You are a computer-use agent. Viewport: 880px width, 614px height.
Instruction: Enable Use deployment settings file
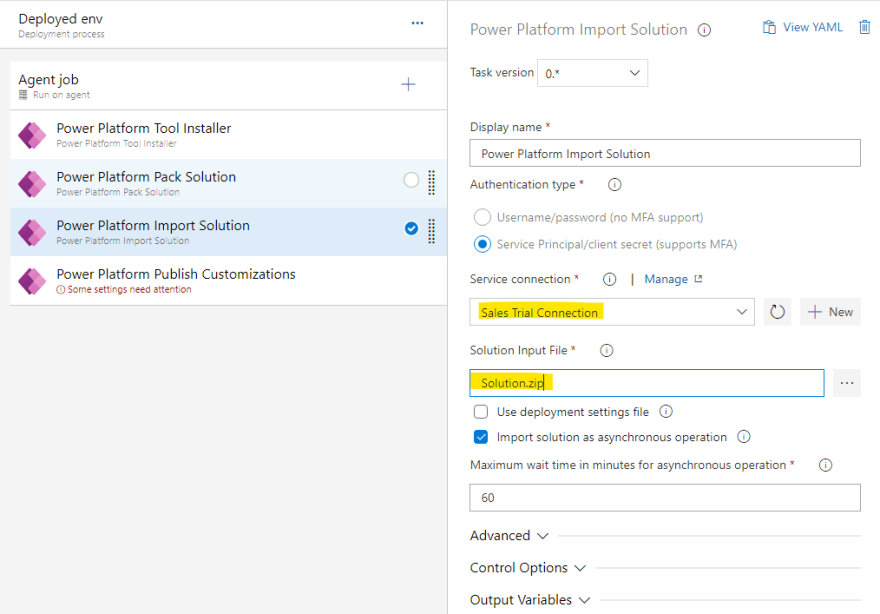click(481, 412)
